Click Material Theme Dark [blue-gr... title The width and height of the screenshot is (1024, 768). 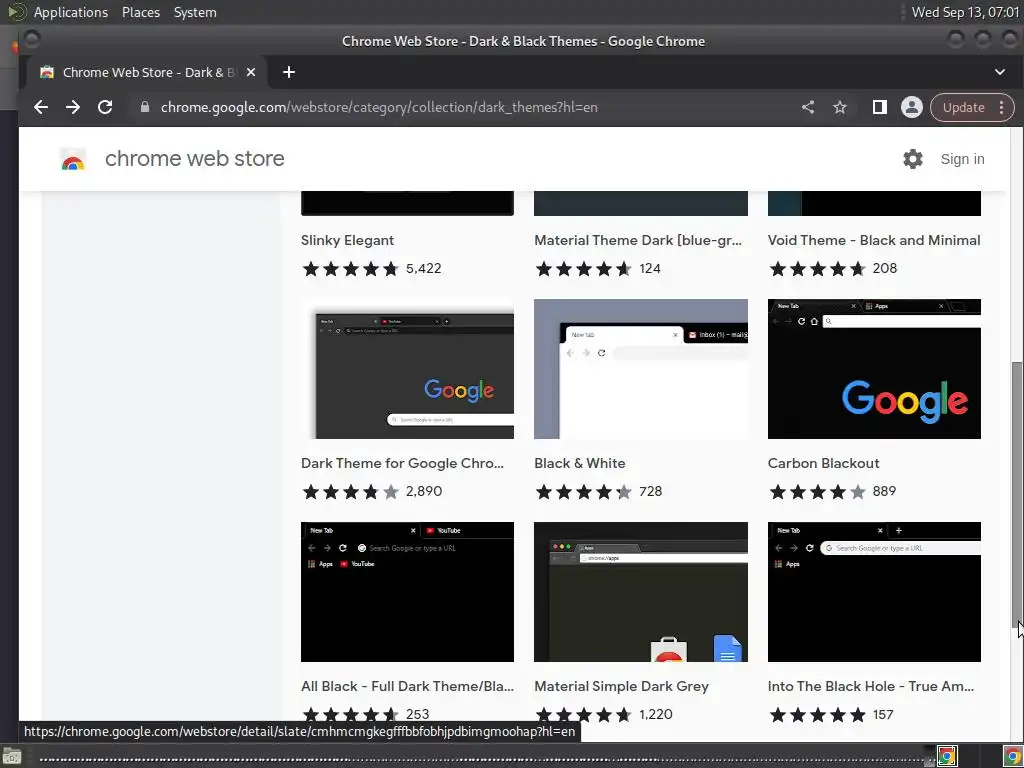638,240
